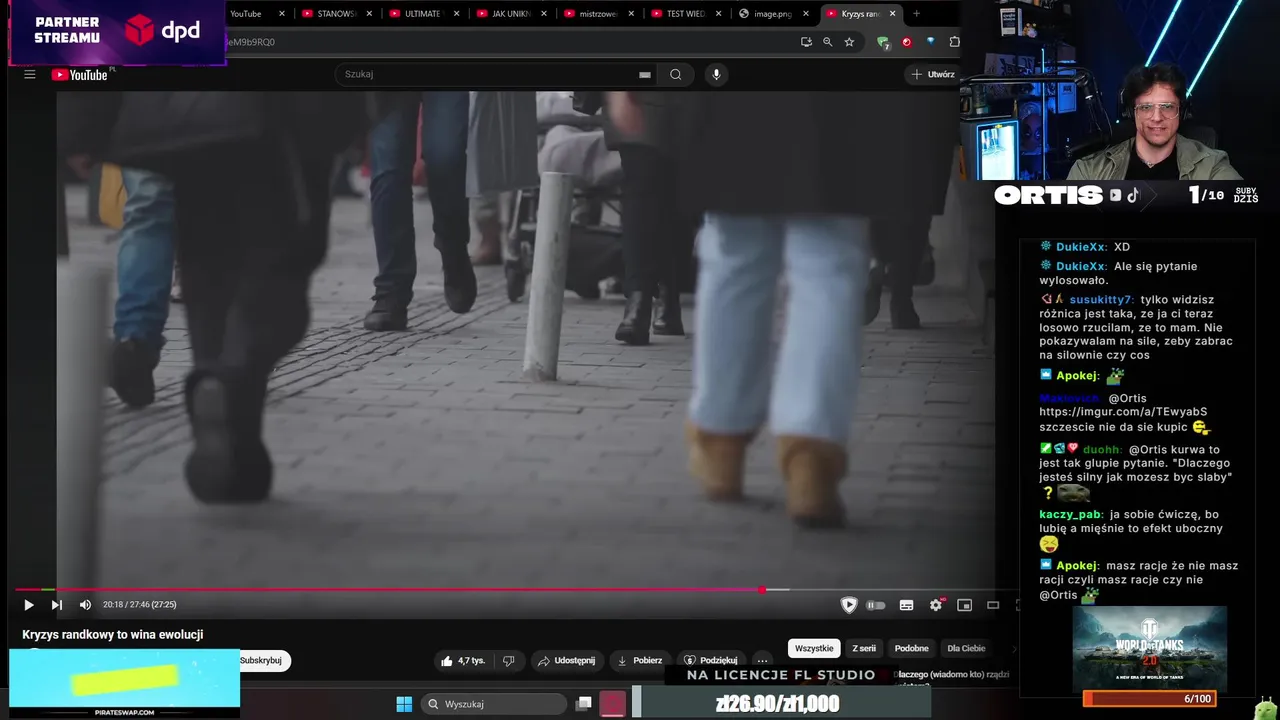Select the Dla Ciebie filter chip
The width and height of the screenshot is (1280, 720).
pyautogui.click(x=966, y=648)
